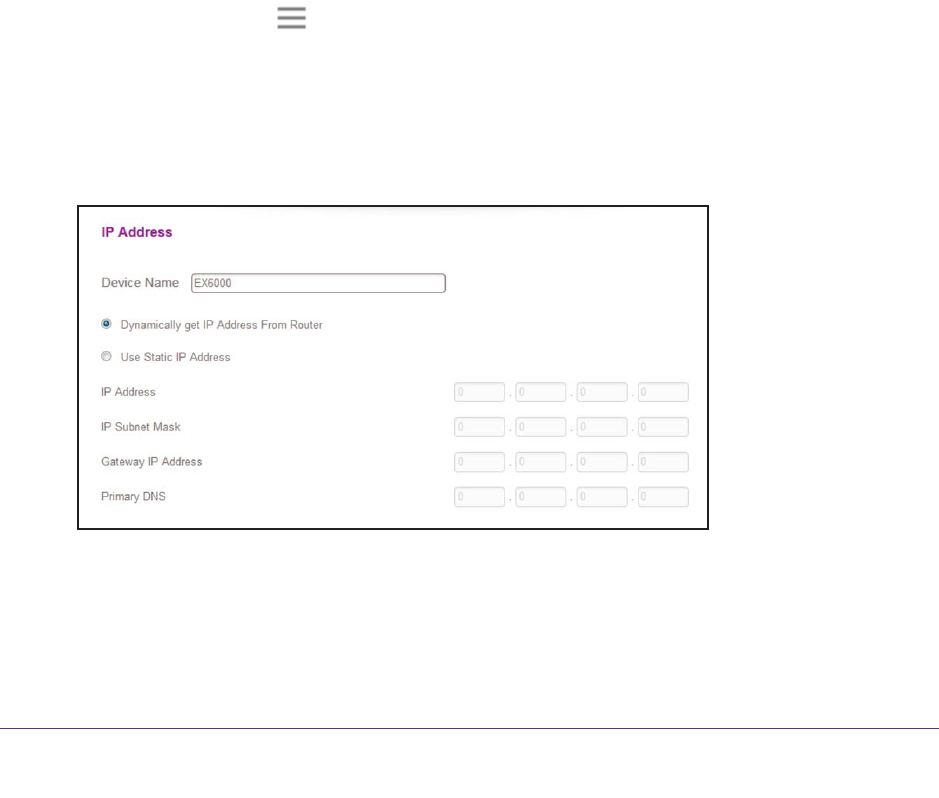Click second octet of IP Address field

541,392
